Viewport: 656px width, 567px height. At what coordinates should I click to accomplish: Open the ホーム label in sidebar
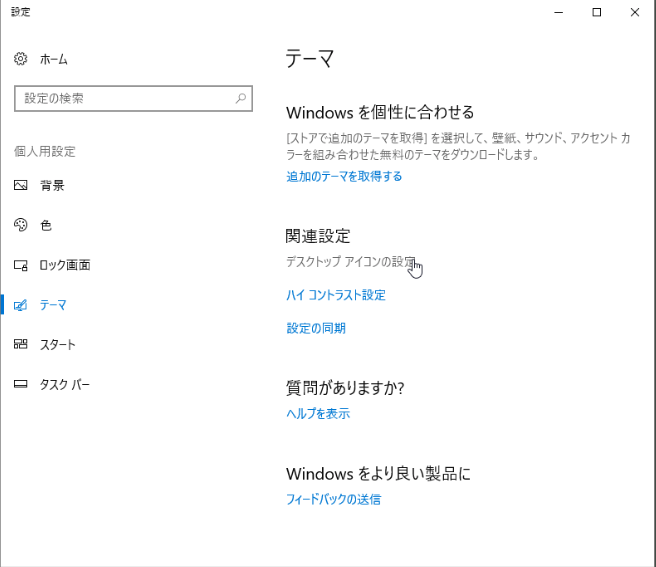54,59
